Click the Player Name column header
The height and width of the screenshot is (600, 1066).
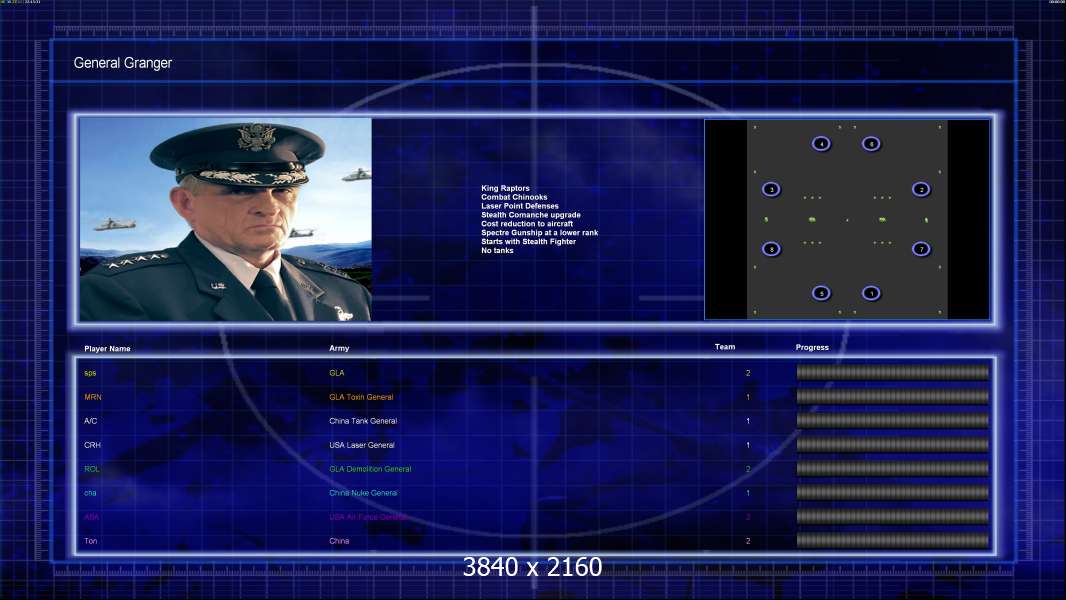pyautogui.click(x=107, y=349)
